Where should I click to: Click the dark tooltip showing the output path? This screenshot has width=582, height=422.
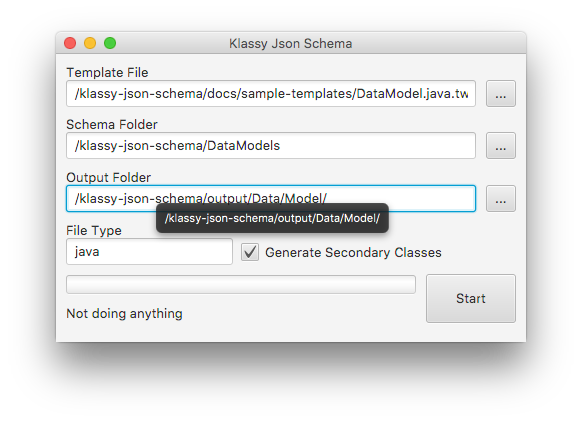272,218
